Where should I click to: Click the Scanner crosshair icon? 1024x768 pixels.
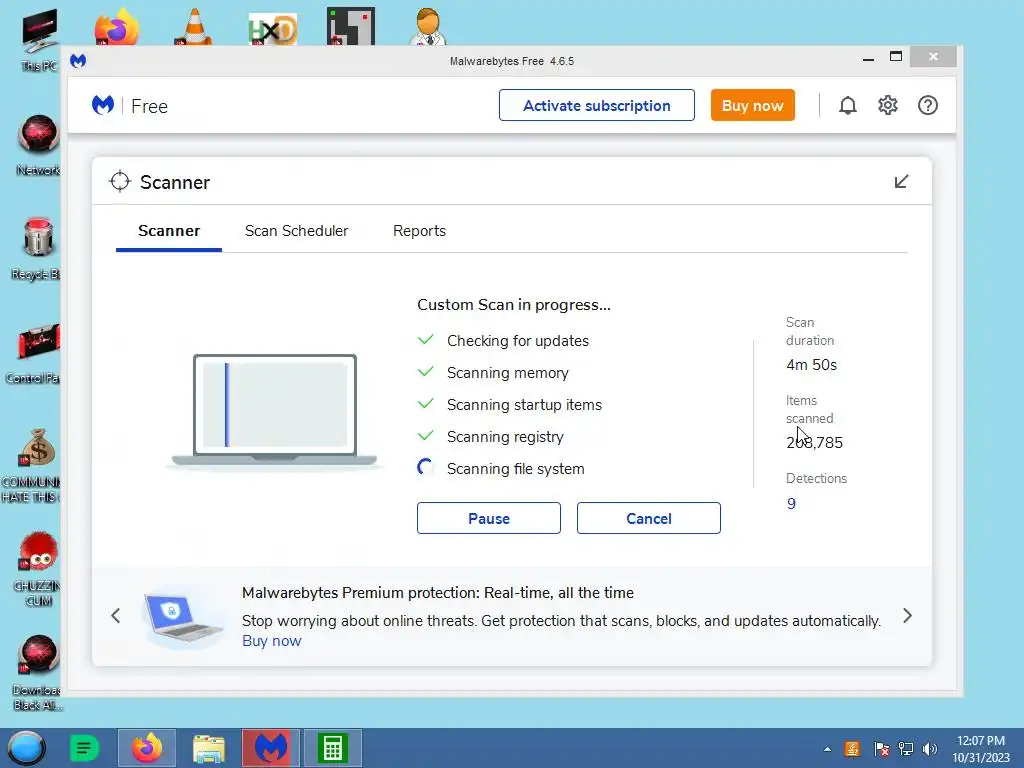(x=120, y=182)
